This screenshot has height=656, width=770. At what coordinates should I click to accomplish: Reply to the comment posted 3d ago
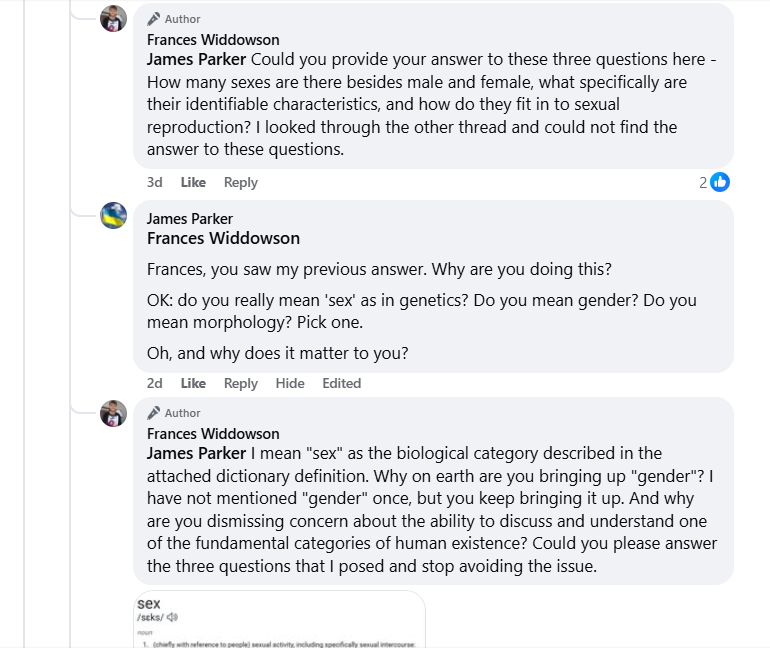tap(241, 182)
